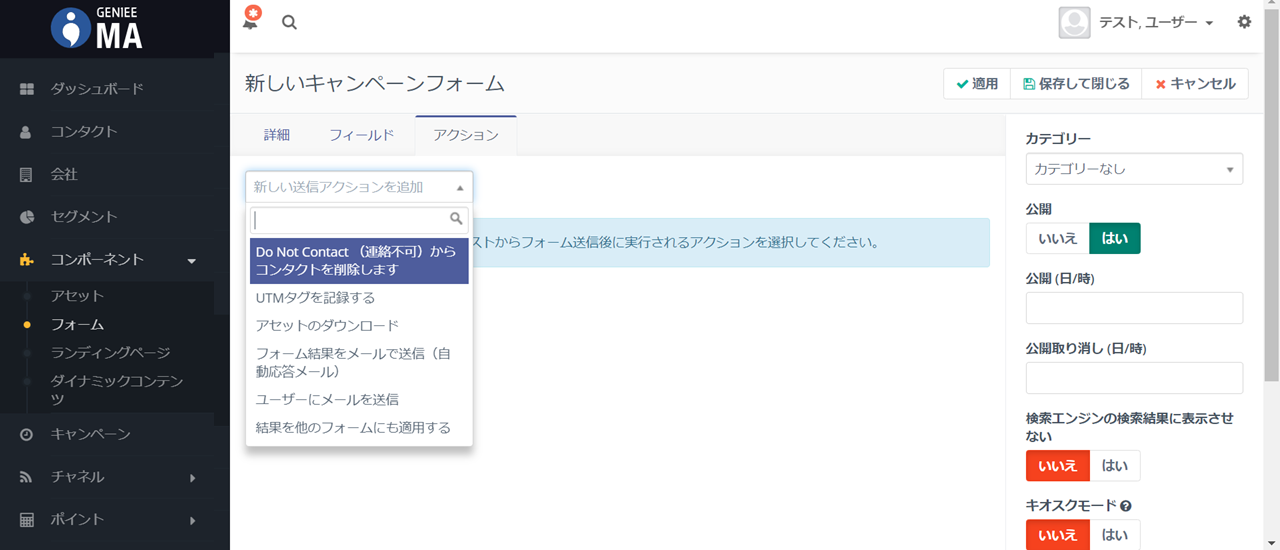1280x550 pixels.
Task: Click the campaign clock icon in sidebar
Action: [27, 435]
